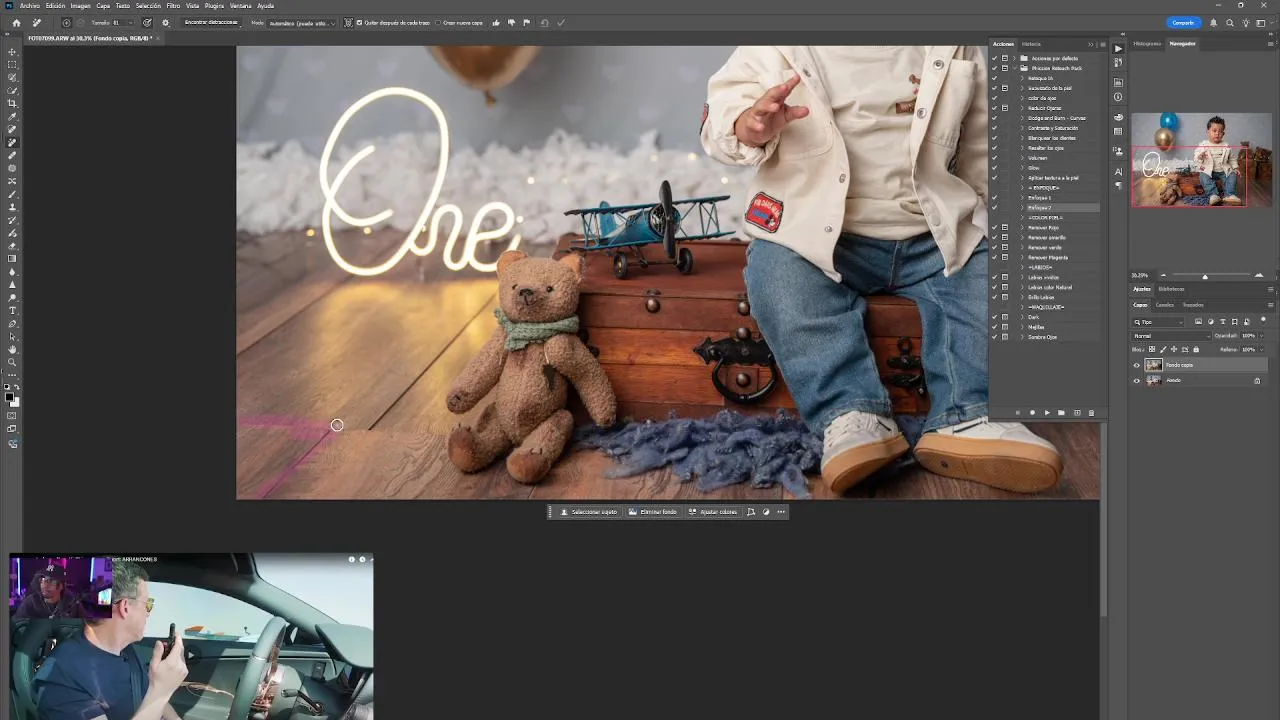Screen dimensions: 1280x720
Task: Click the thumbs up feedback icon
Action: (496, 22)
